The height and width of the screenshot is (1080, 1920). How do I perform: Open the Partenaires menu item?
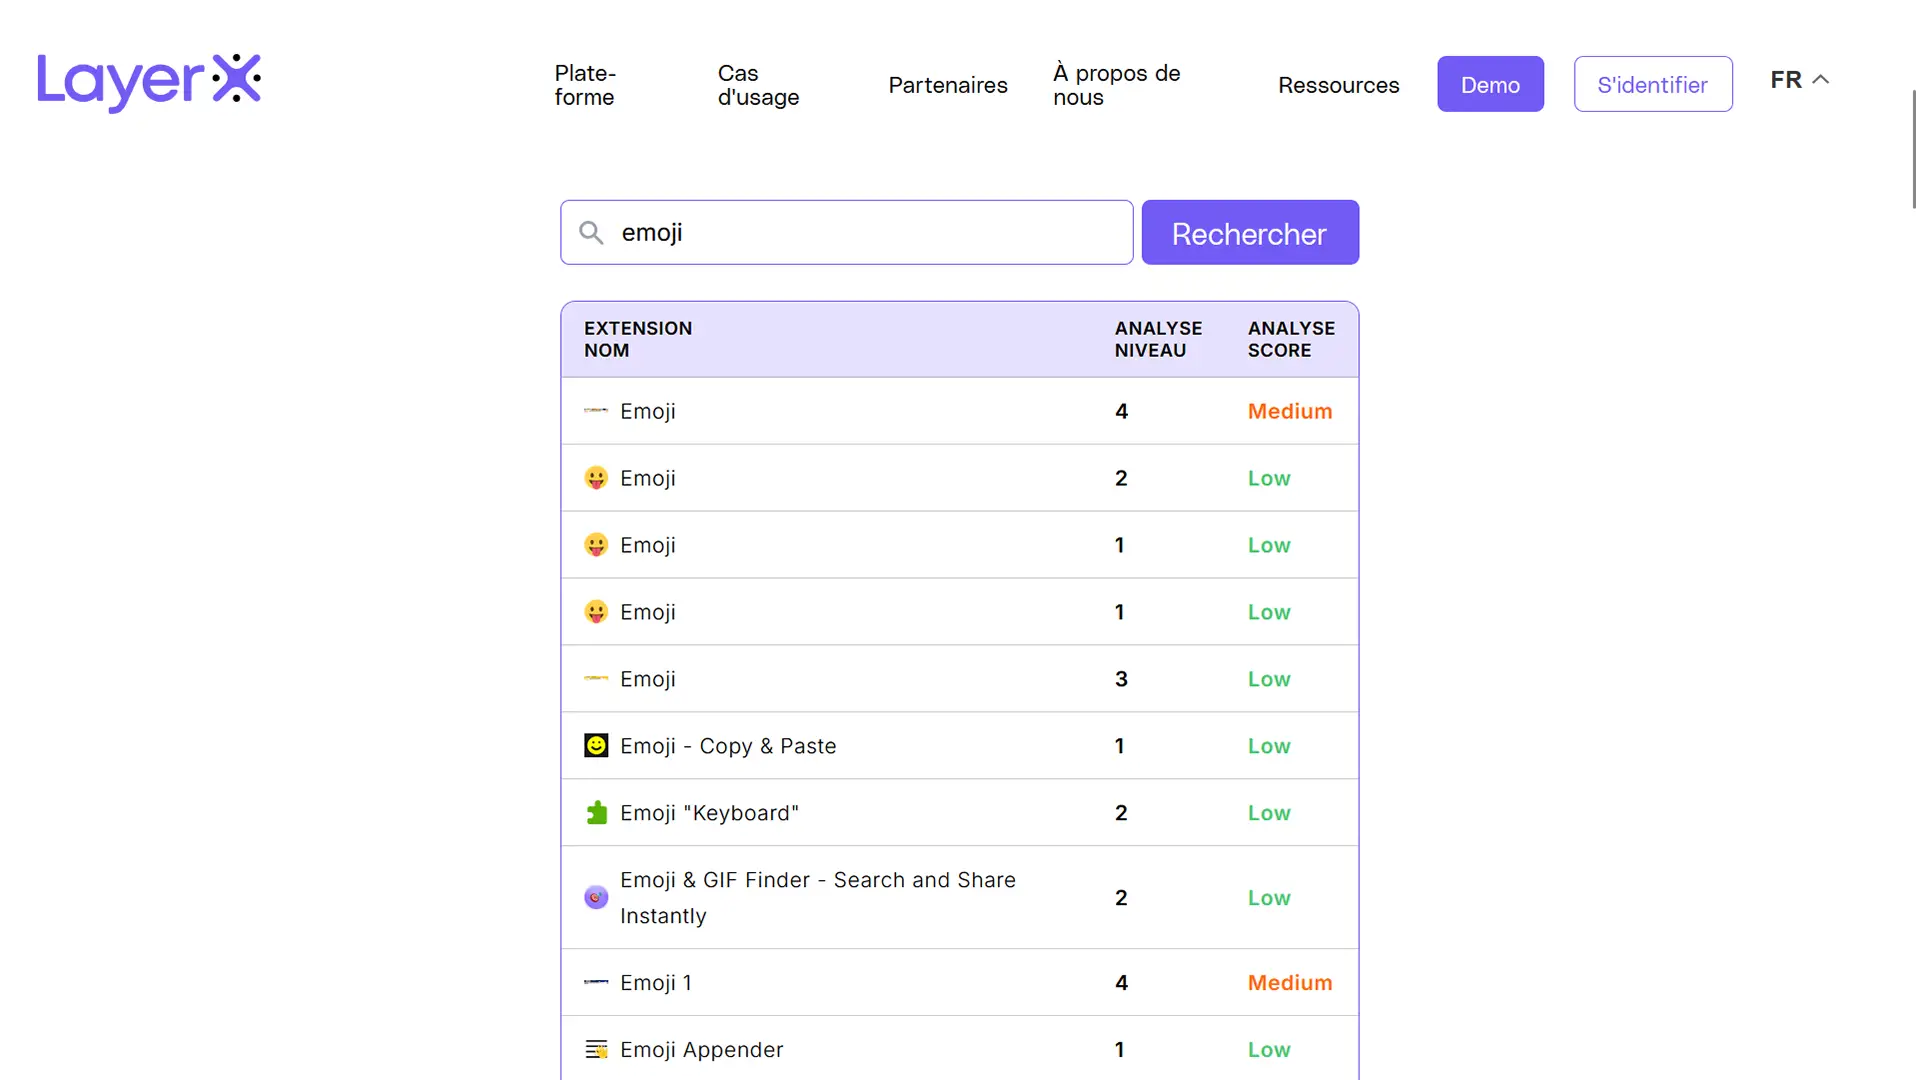(948, 85)
